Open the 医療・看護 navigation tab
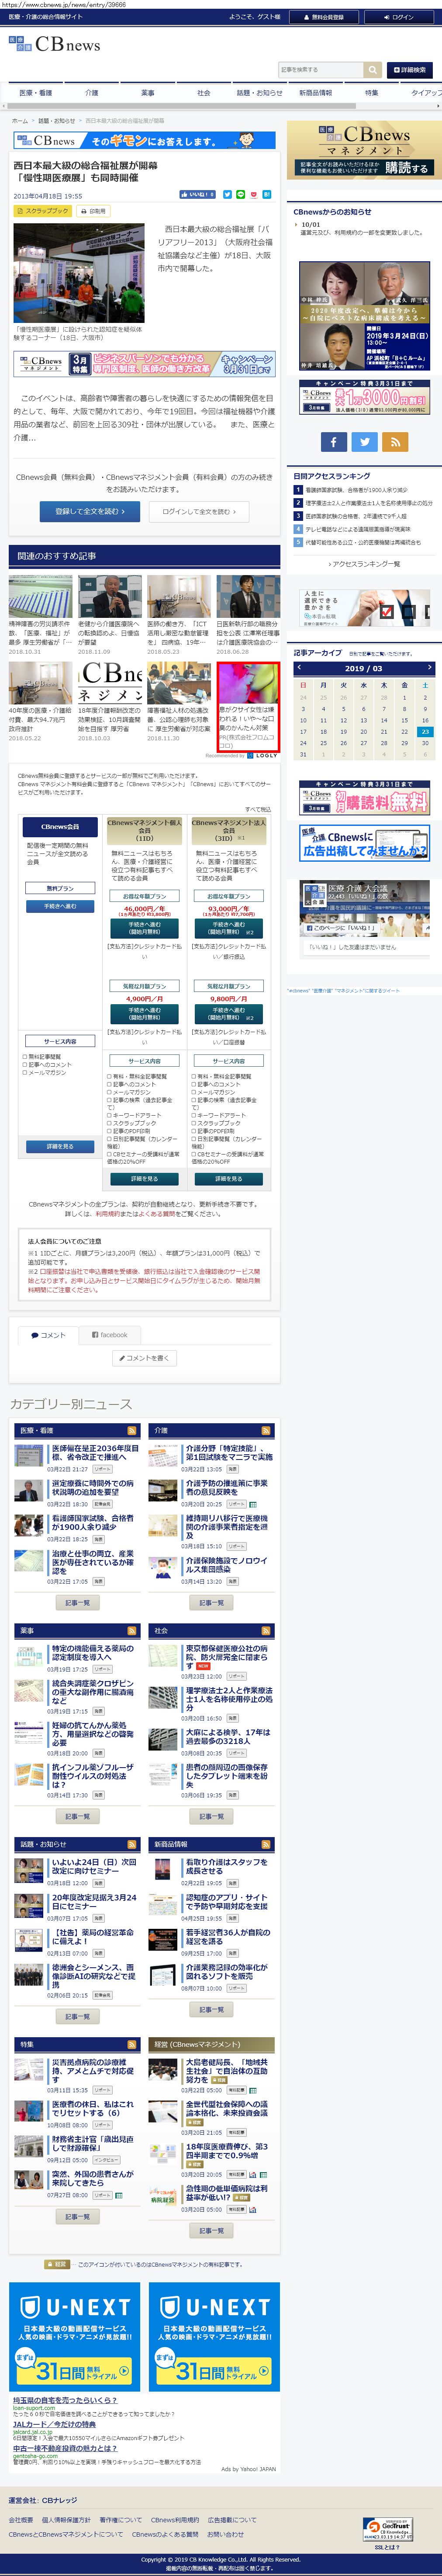Viewport: 442px width, 2576px height. click(x=36, y=93)
